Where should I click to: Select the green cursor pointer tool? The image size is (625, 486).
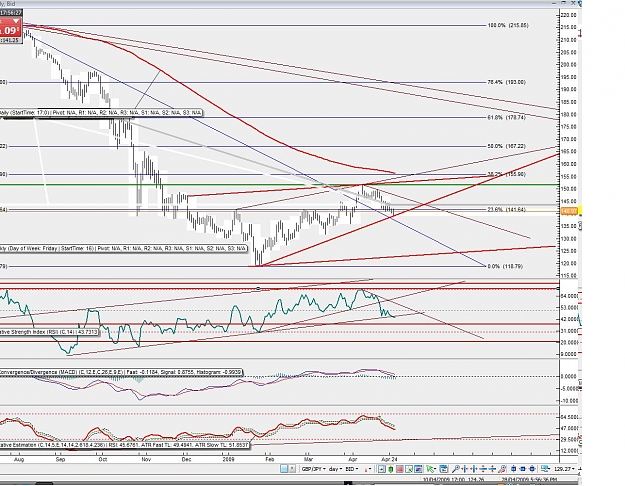point(429,469)
